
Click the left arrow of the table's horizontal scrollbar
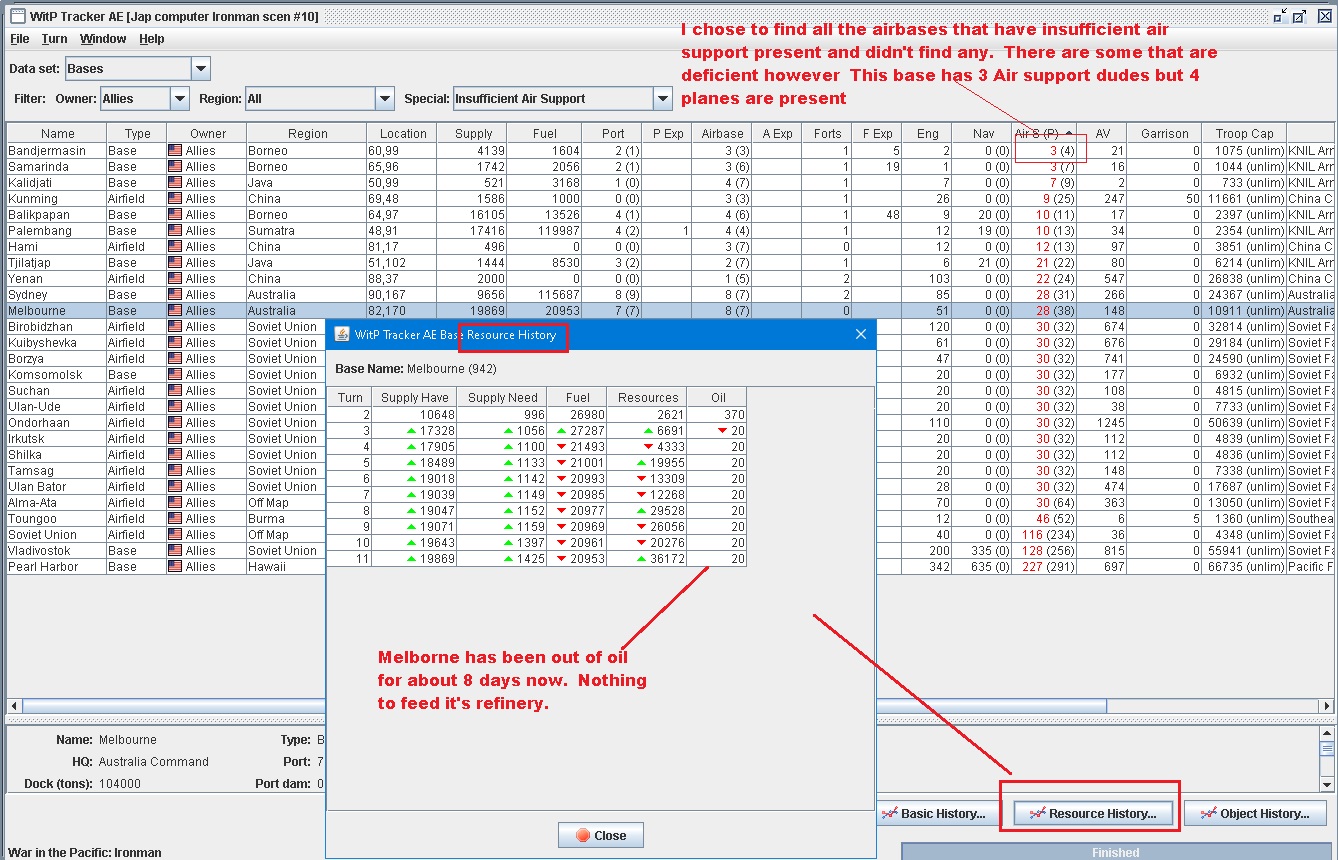15,706
